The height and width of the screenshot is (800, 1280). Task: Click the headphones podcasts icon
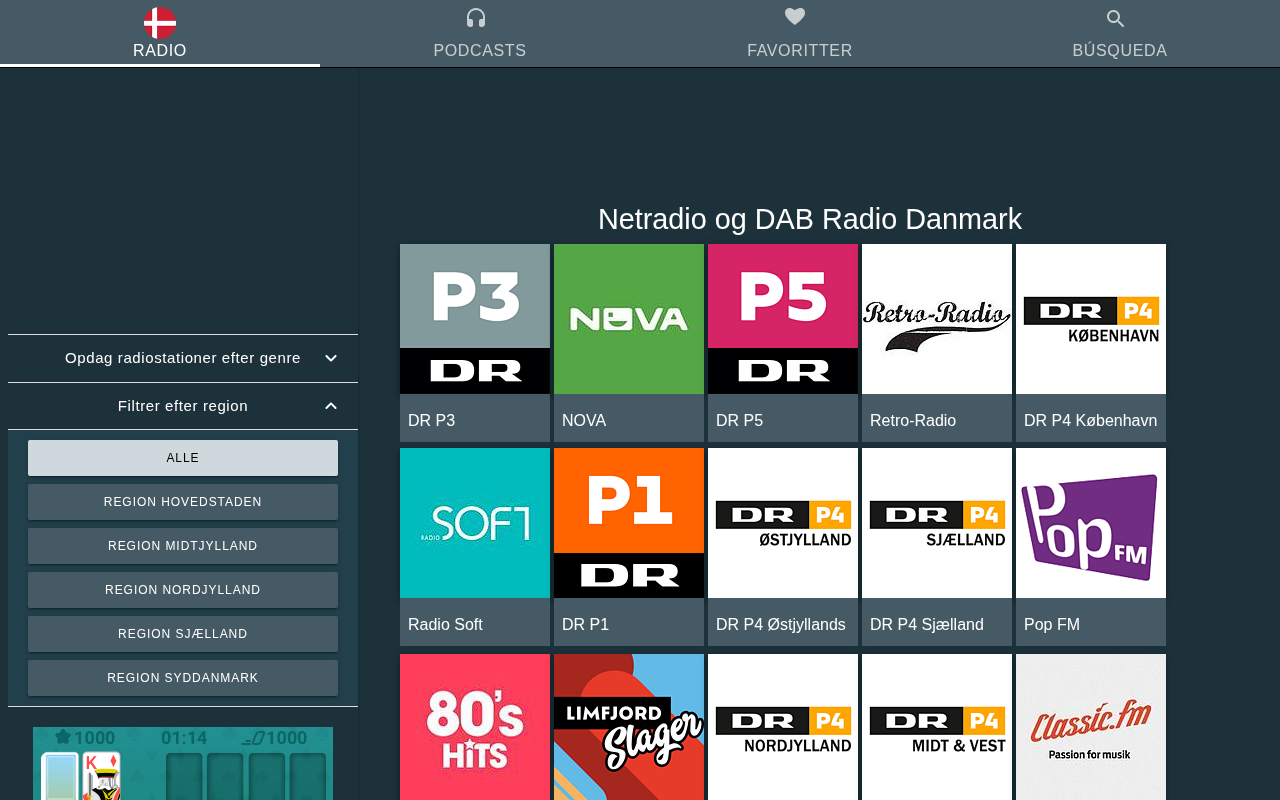(476, 18)
